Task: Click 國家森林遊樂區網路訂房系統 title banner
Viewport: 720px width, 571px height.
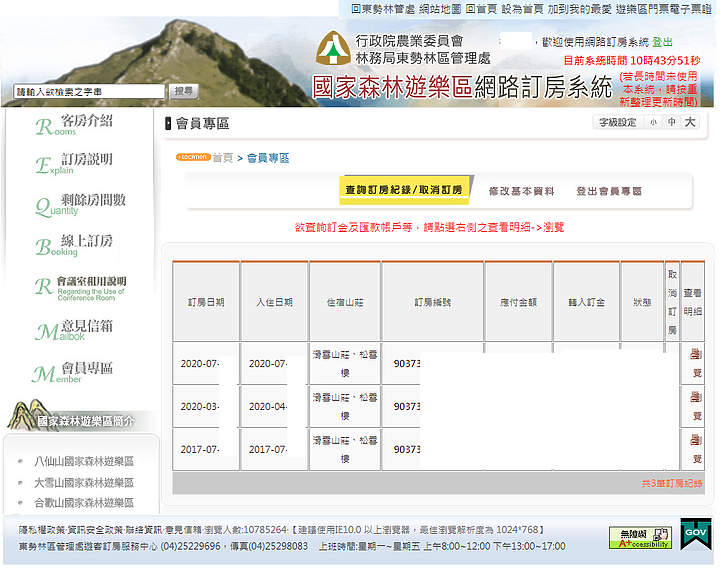Action: 462,87
